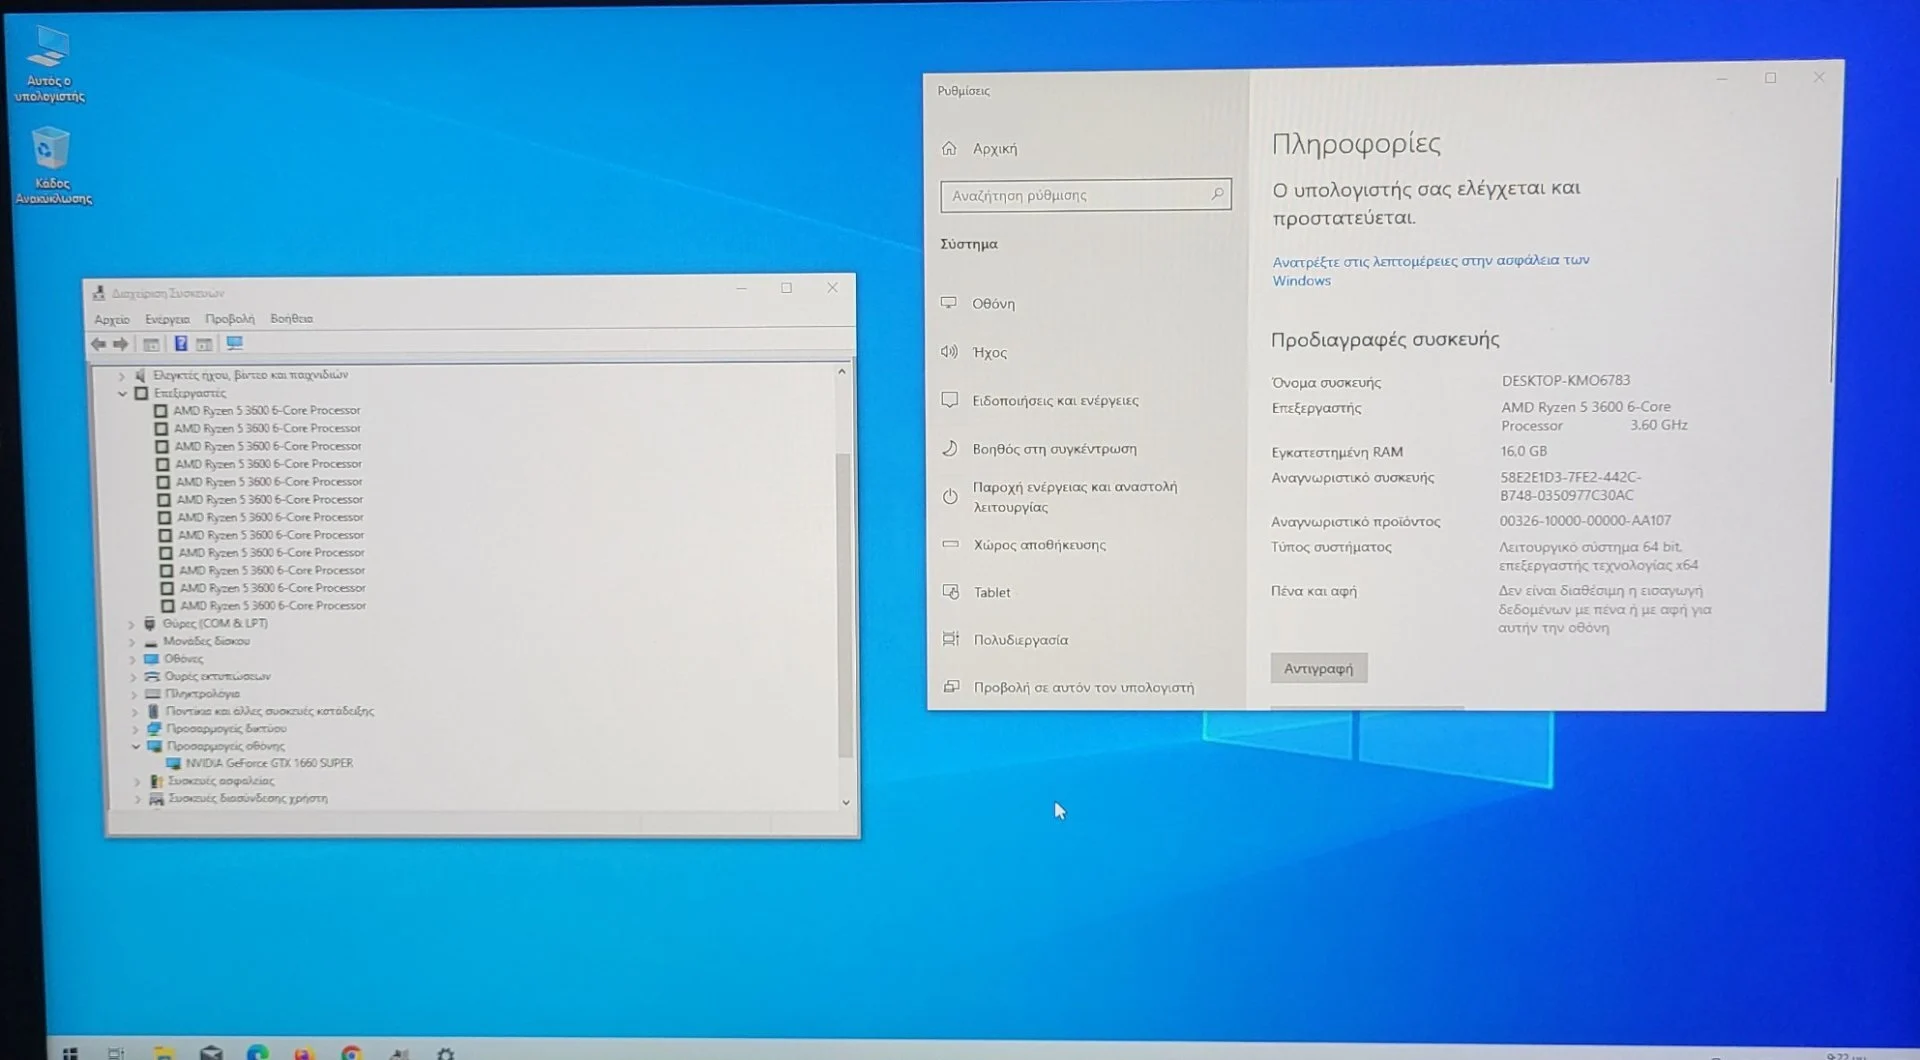Open Χώρος αποθήκευσης settings page
Screen dimensions: 1920x1060
click(x=1039, y=545)
